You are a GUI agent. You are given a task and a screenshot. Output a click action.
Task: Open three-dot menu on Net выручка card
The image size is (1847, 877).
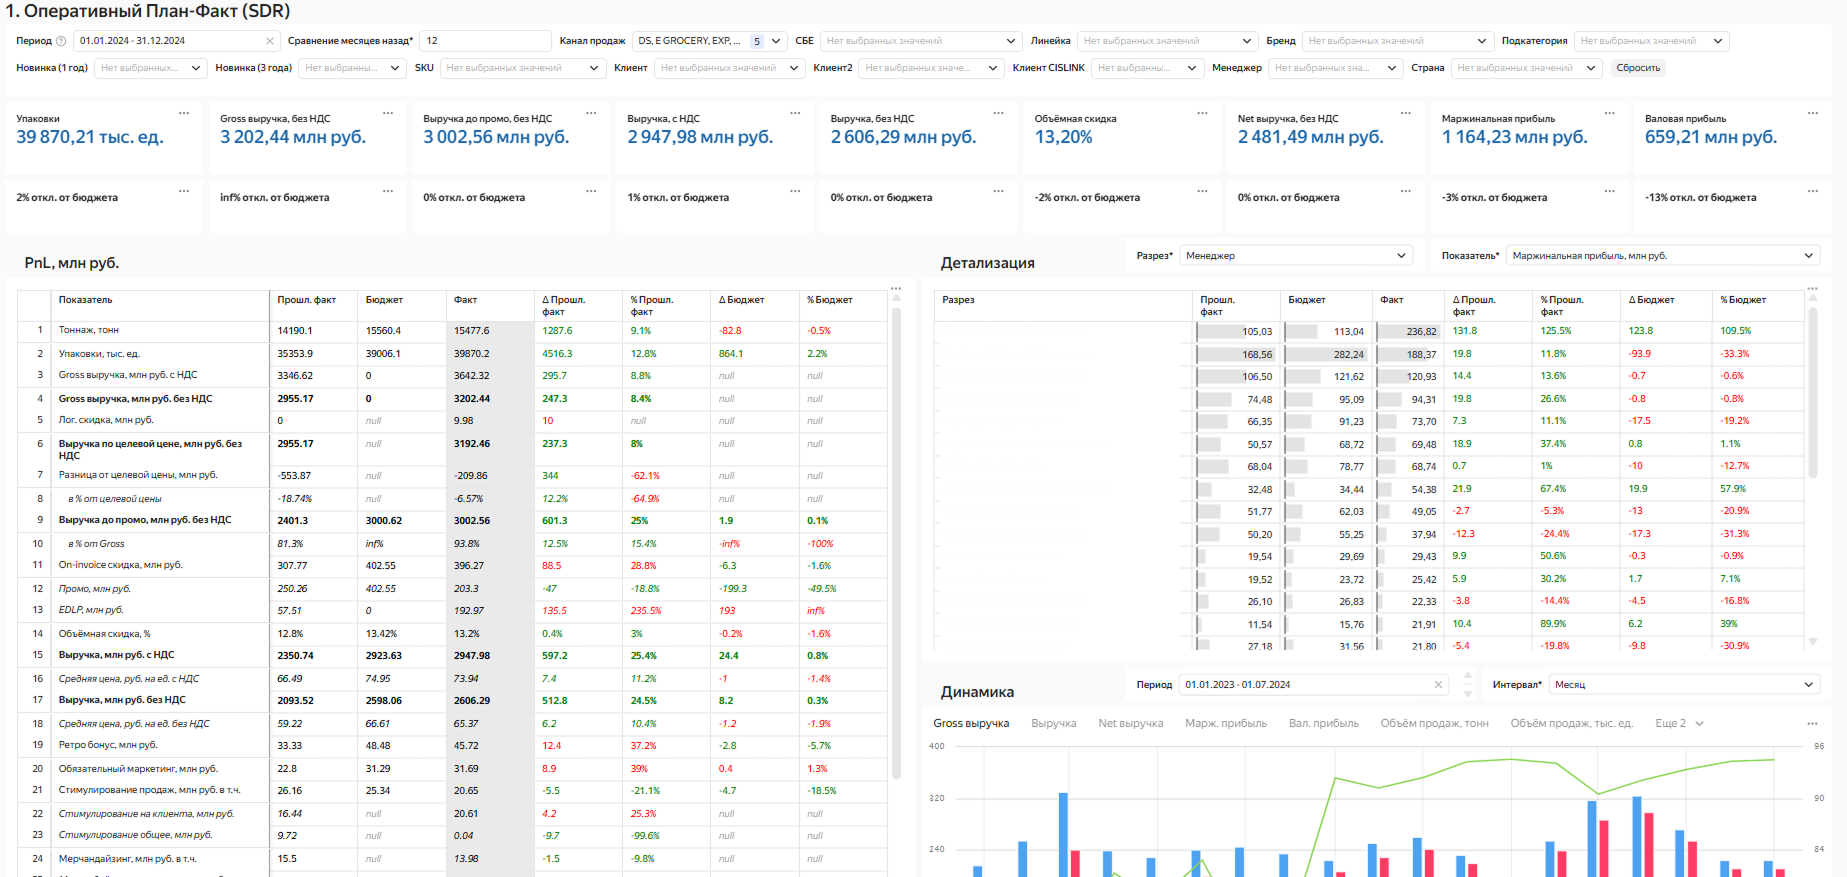1405,113
